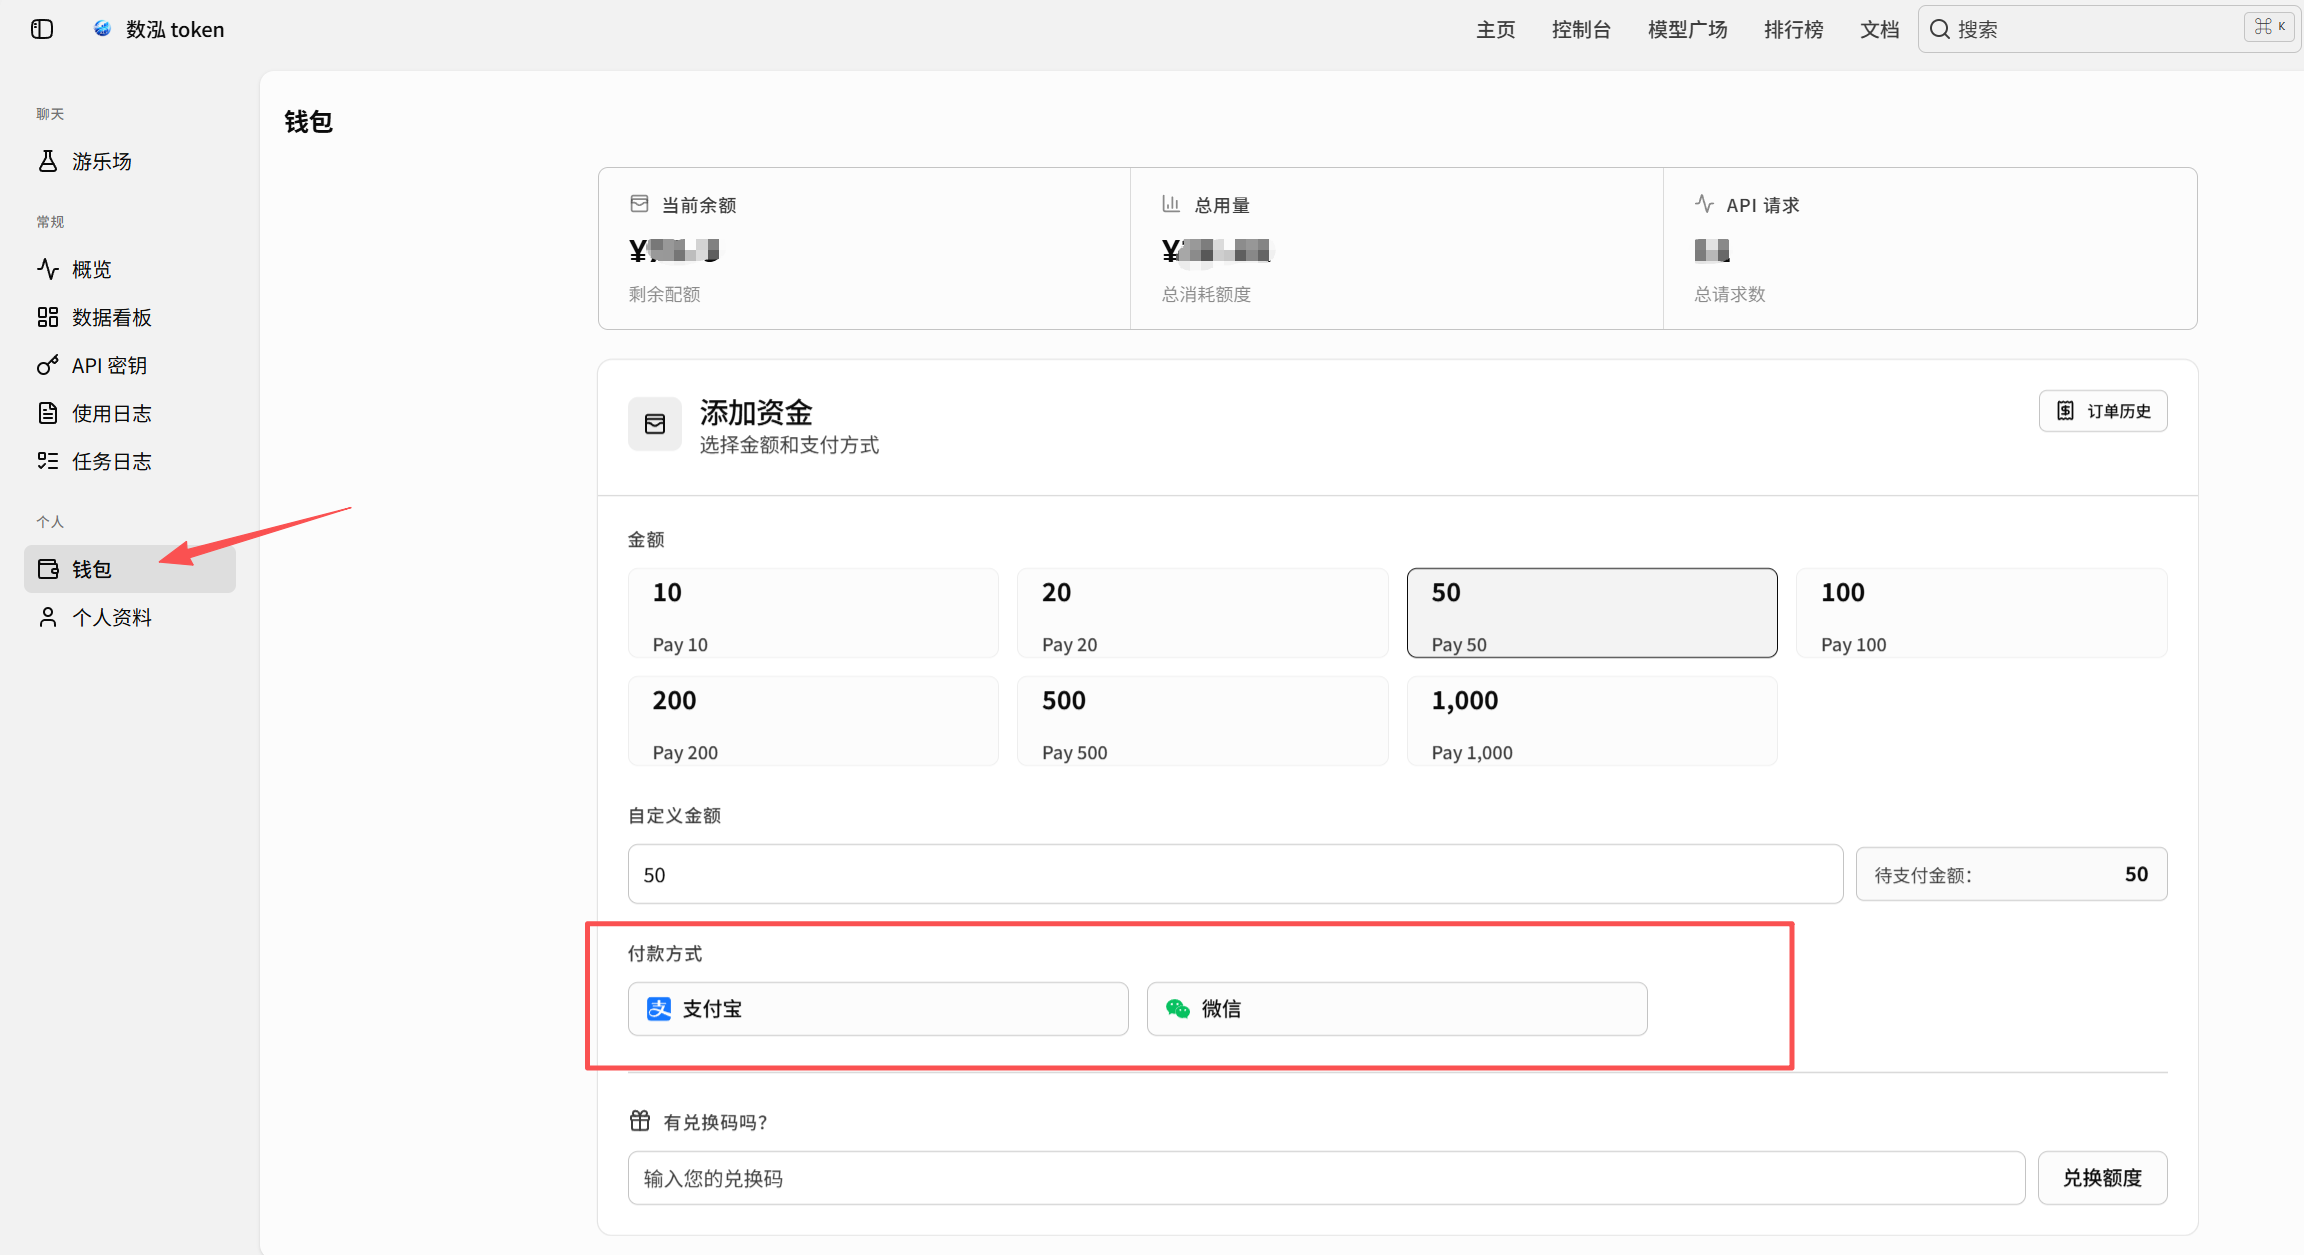Select the 200 amount option
This screenshot has height=1255, width=2304.
813,721
